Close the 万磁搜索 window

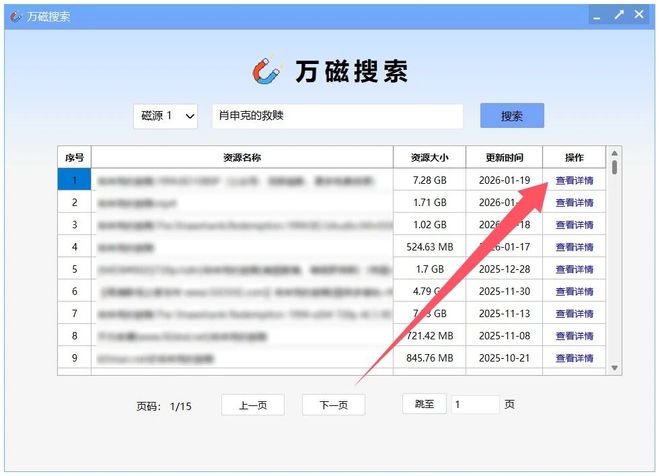coord(639,15)
